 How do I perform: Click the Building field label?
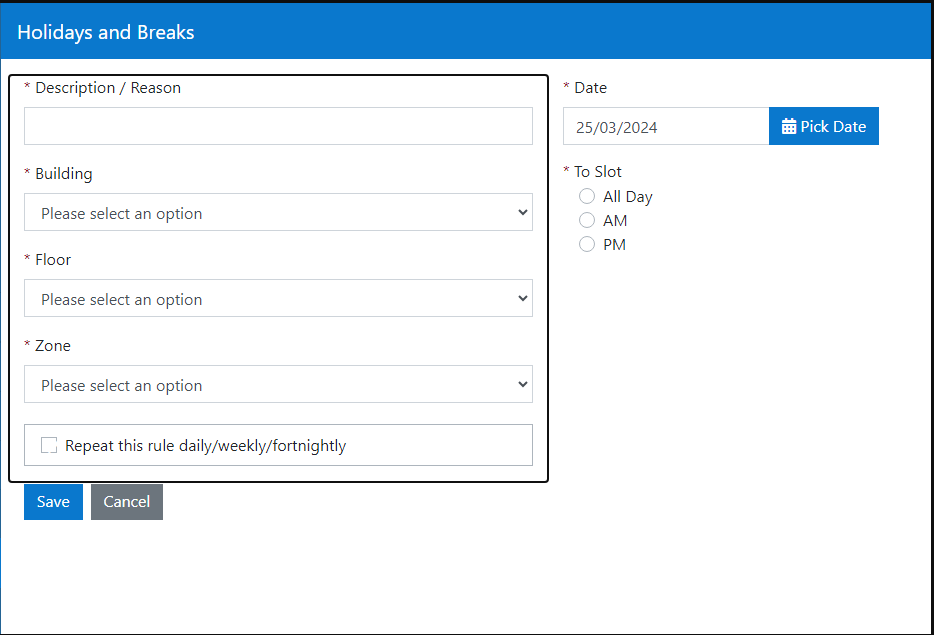(64, 174)
